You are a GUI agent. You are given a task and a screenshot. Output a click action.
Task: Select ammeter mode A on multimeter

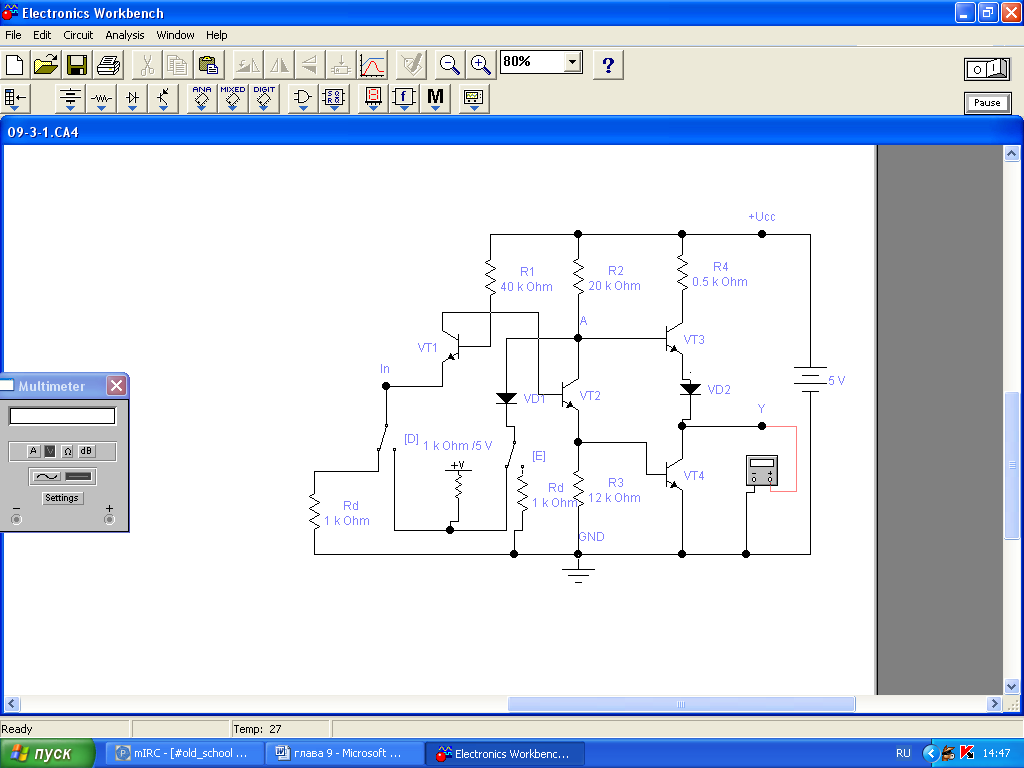pyautogui.click(x=33, y=451)
